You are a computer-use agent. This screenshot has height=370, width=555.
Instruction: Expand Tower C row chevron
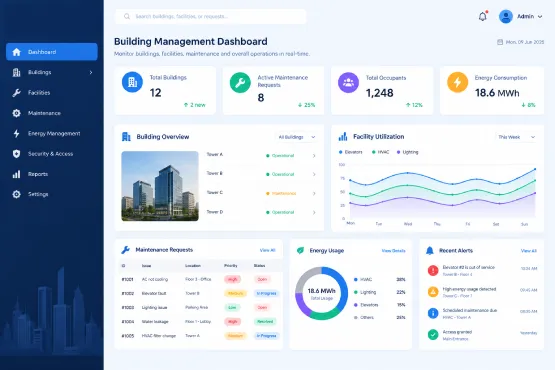(x=314, y=194)
